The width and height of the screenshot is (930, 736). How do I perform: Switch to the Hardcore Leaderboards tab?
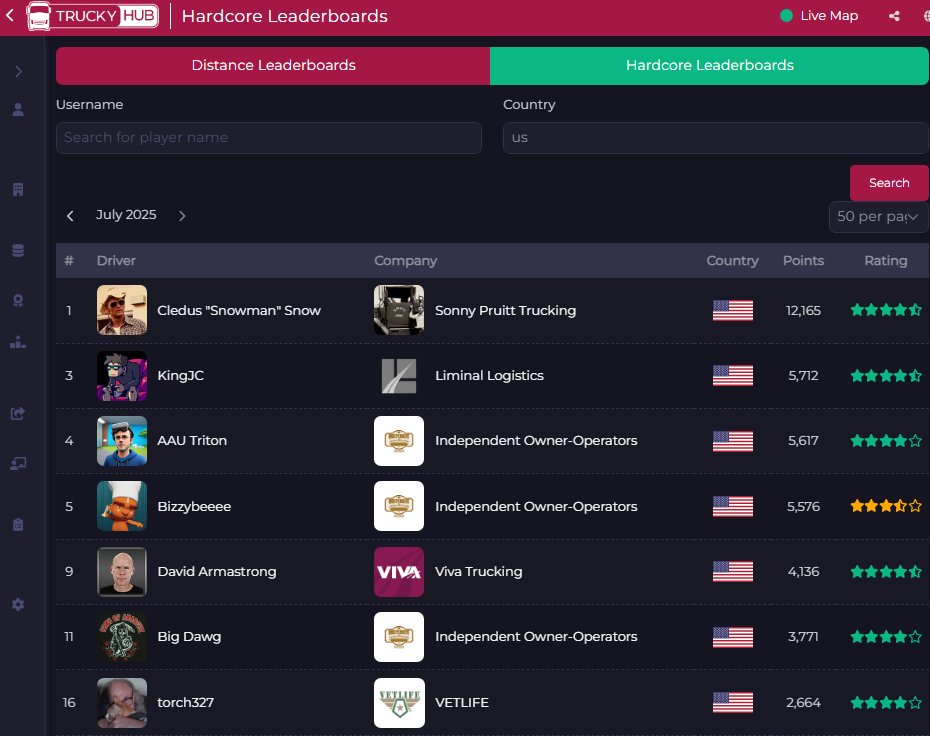click(709, 65)
